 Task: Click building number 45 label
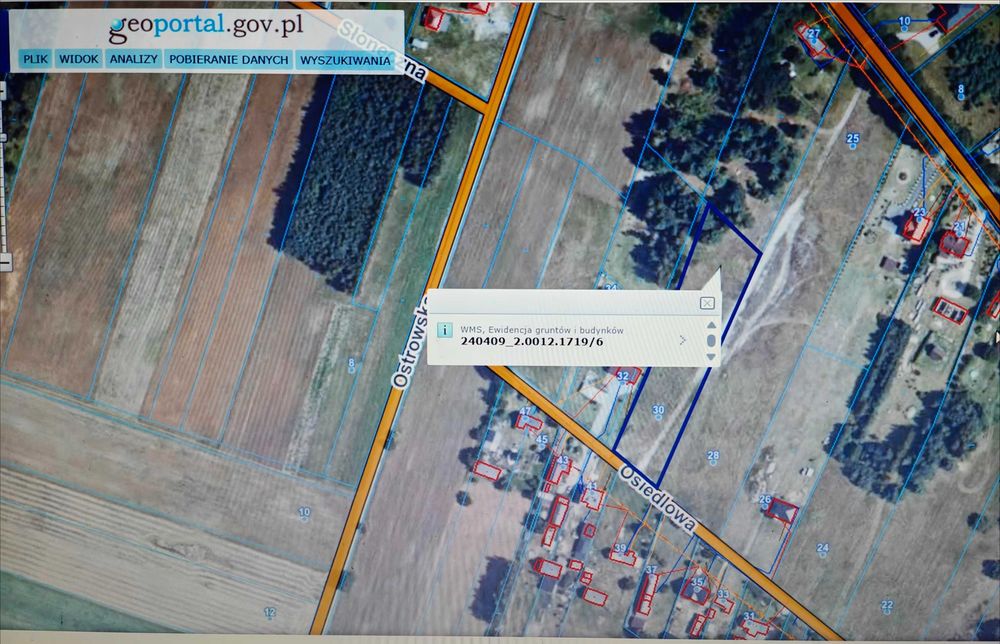[x=541, y=439]
